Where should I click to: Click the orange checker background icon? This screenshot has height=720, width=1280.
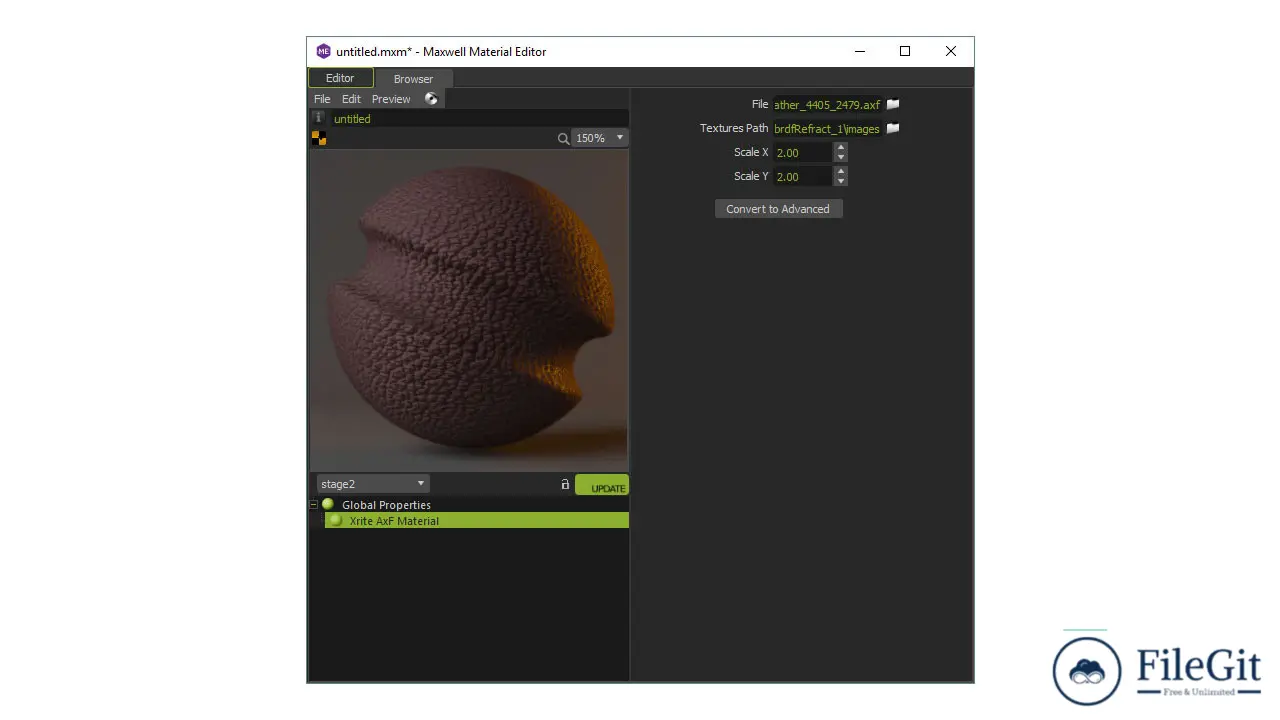[318, 138]
